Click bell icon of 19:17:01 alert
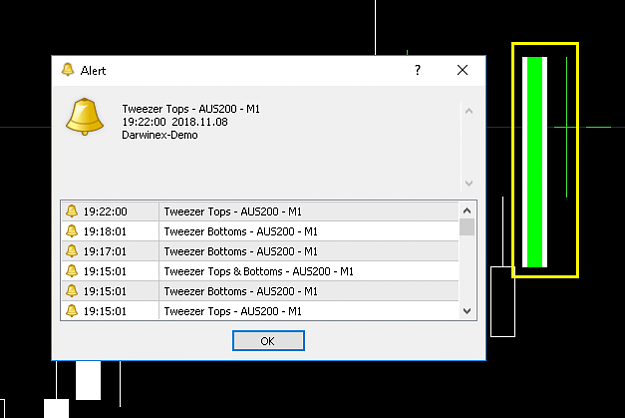Image resolution: width=625 pixels, height=418 pixels. click(72, 251)
